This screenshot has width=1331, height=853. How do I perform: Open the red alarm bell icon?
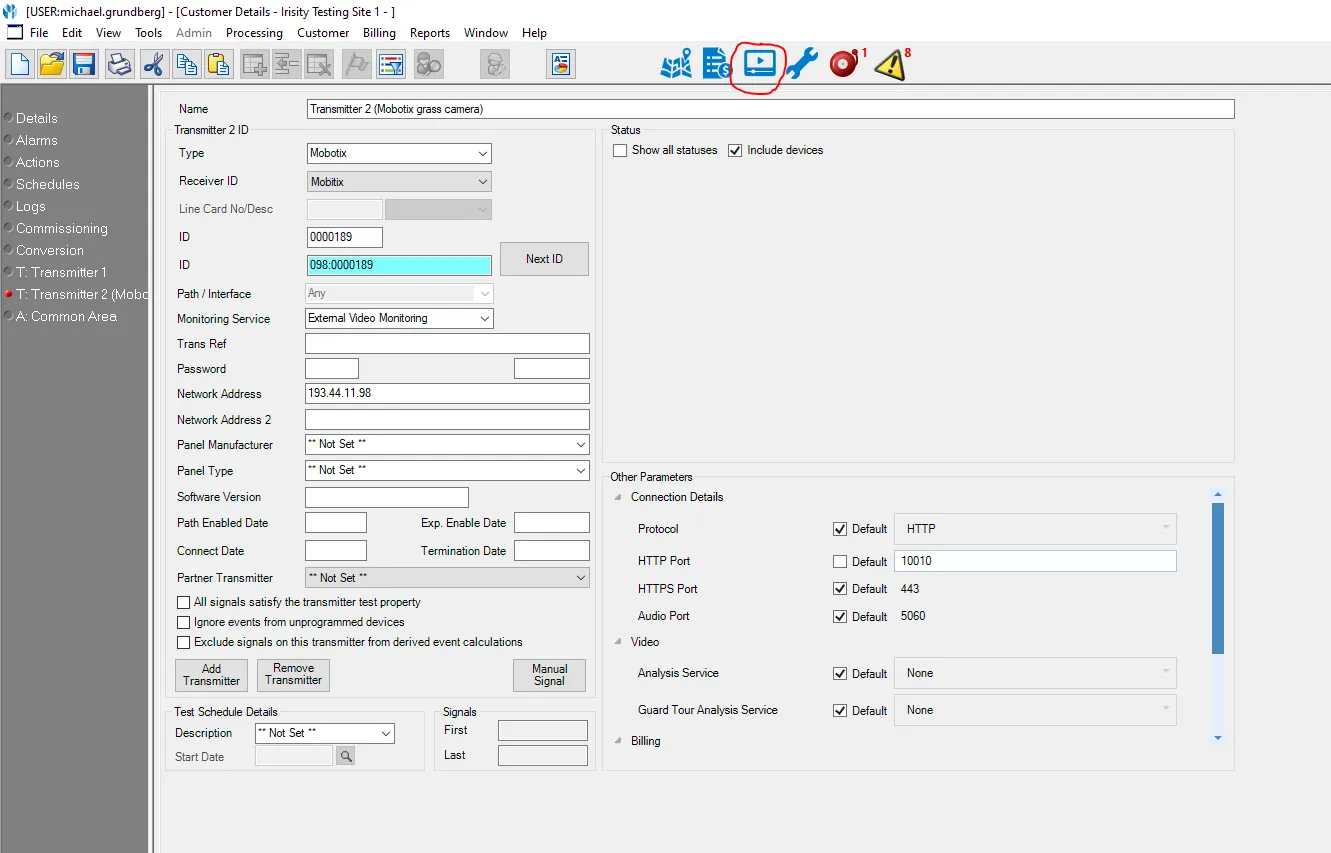(844, 65)
